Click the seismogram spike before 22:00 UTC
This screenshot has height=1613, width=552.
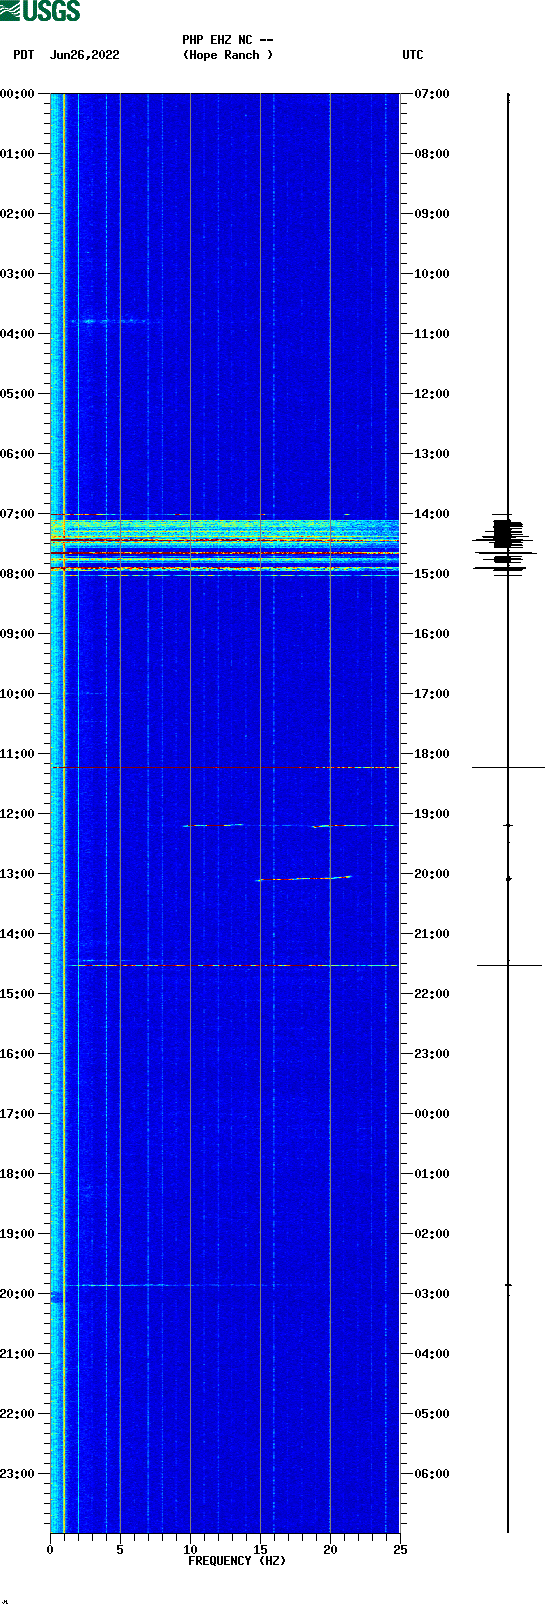pos(509,965)
